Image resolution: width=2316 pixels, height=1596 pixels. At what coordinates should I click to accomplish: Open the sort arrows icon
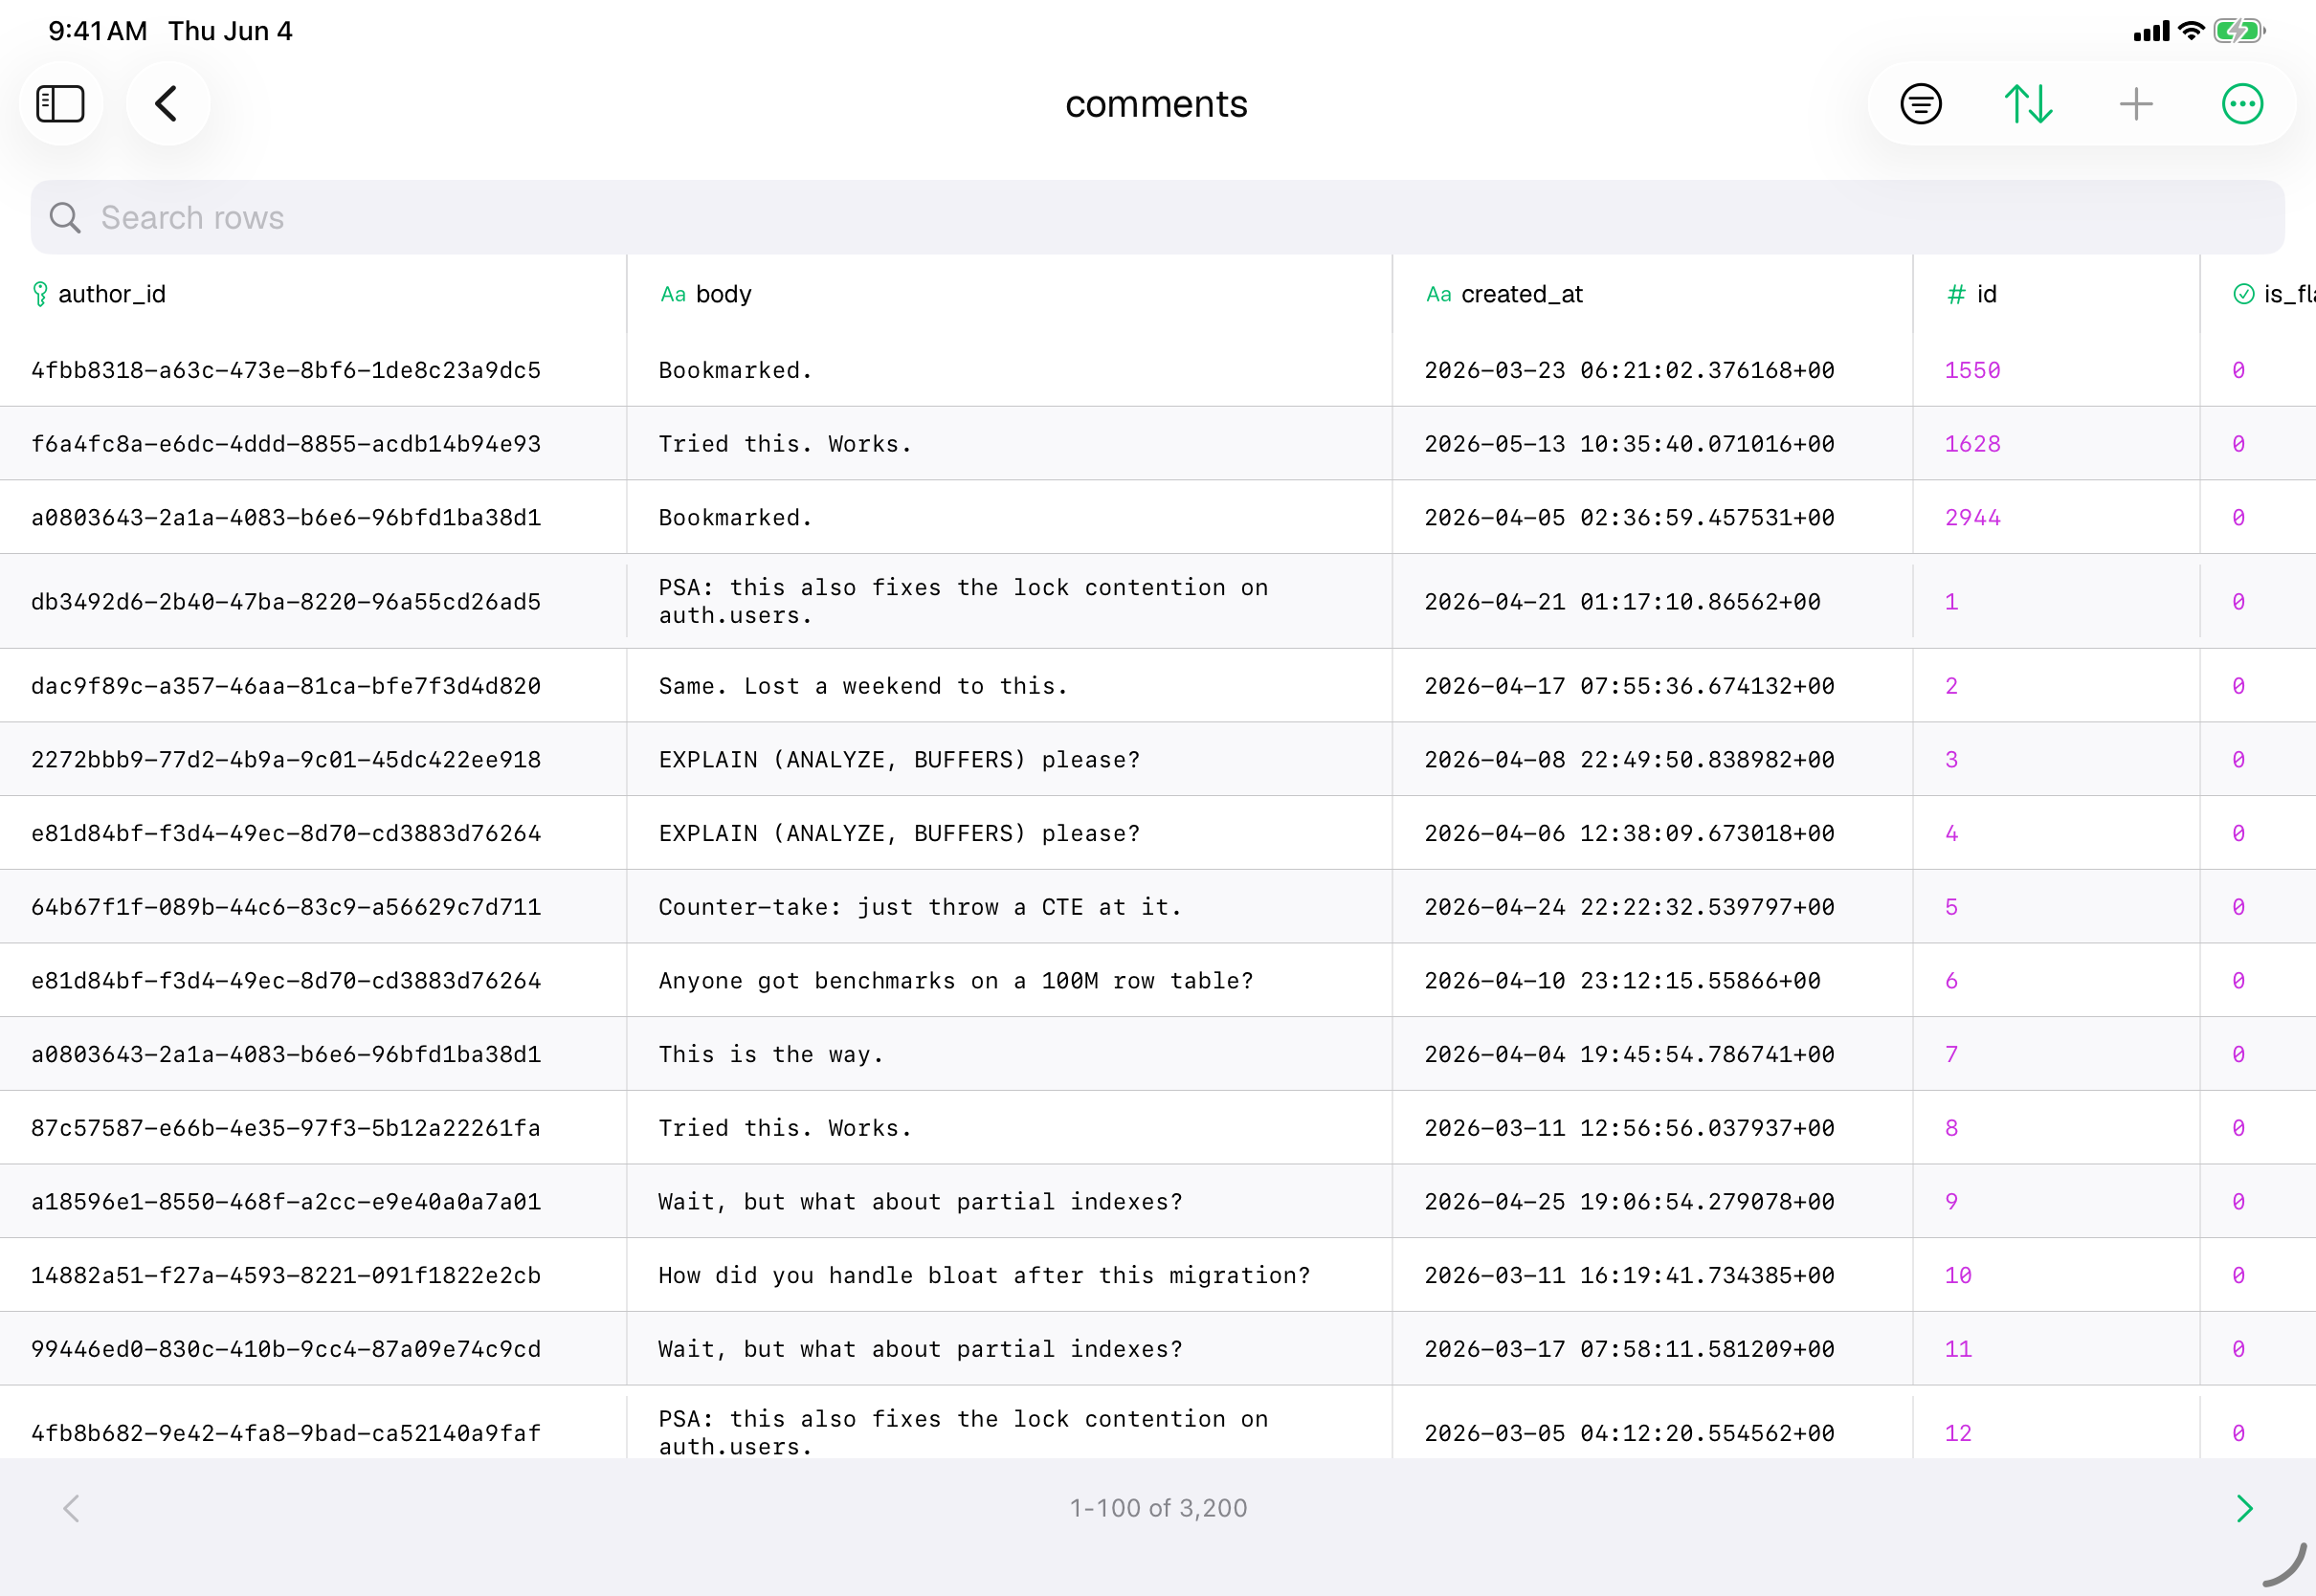click(2028, 104)
